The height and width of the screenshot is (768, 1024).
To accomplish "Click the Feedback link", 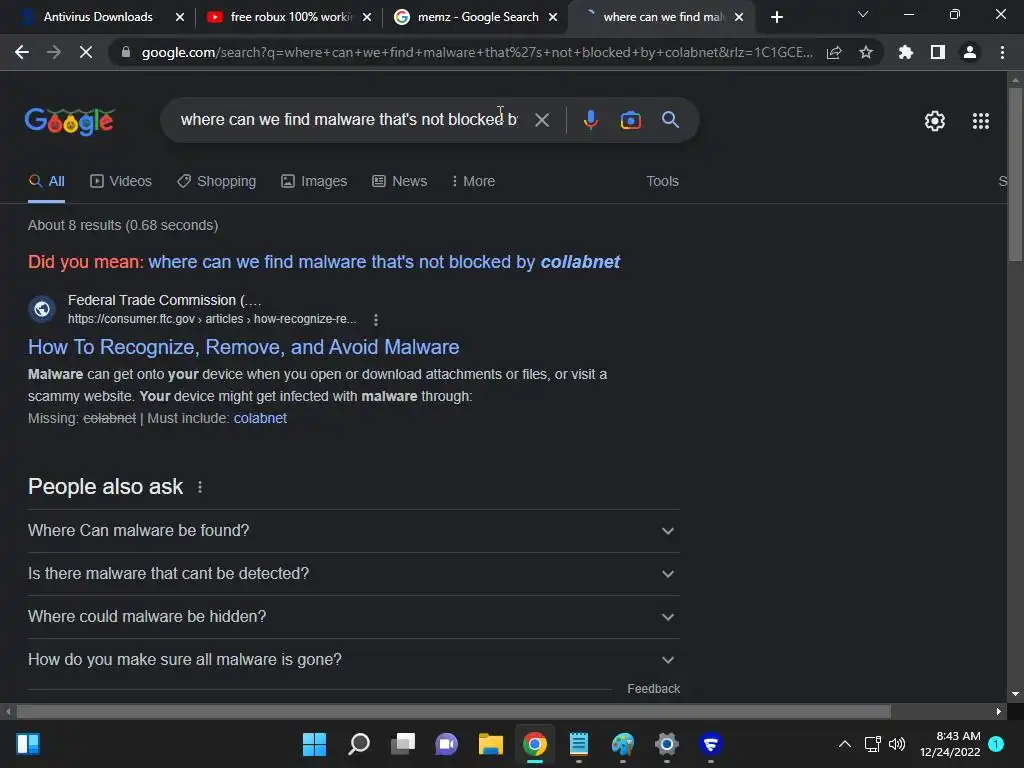I will [x=653, y=689].
